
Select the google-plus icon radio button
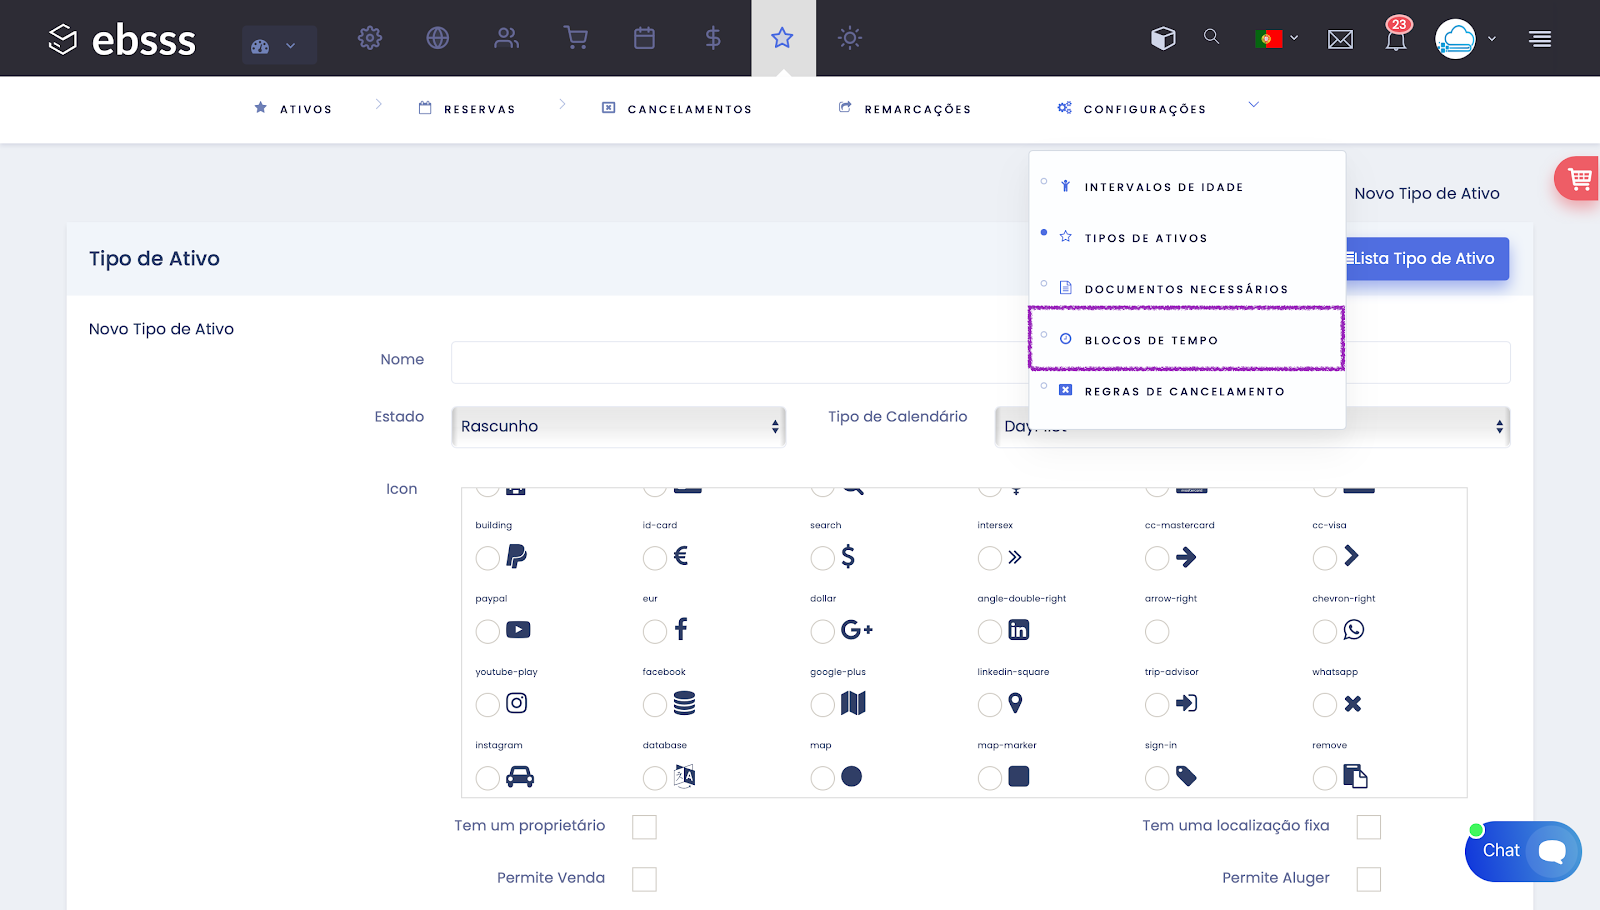pyautogui.click(x=823, y=632)
